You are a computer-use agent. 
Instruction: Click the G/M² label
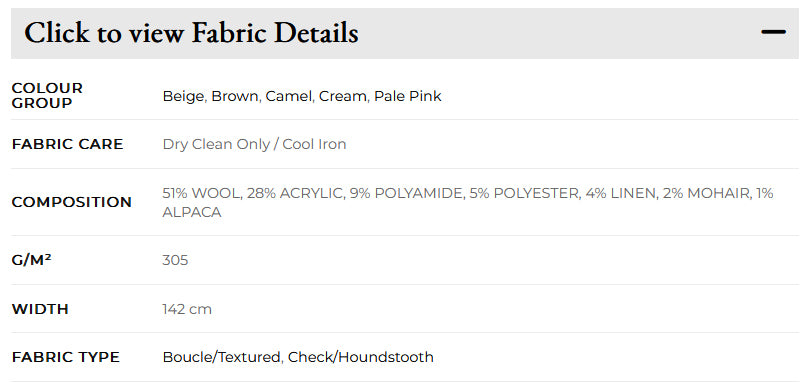pyautogui.click(x=31, y=259)
